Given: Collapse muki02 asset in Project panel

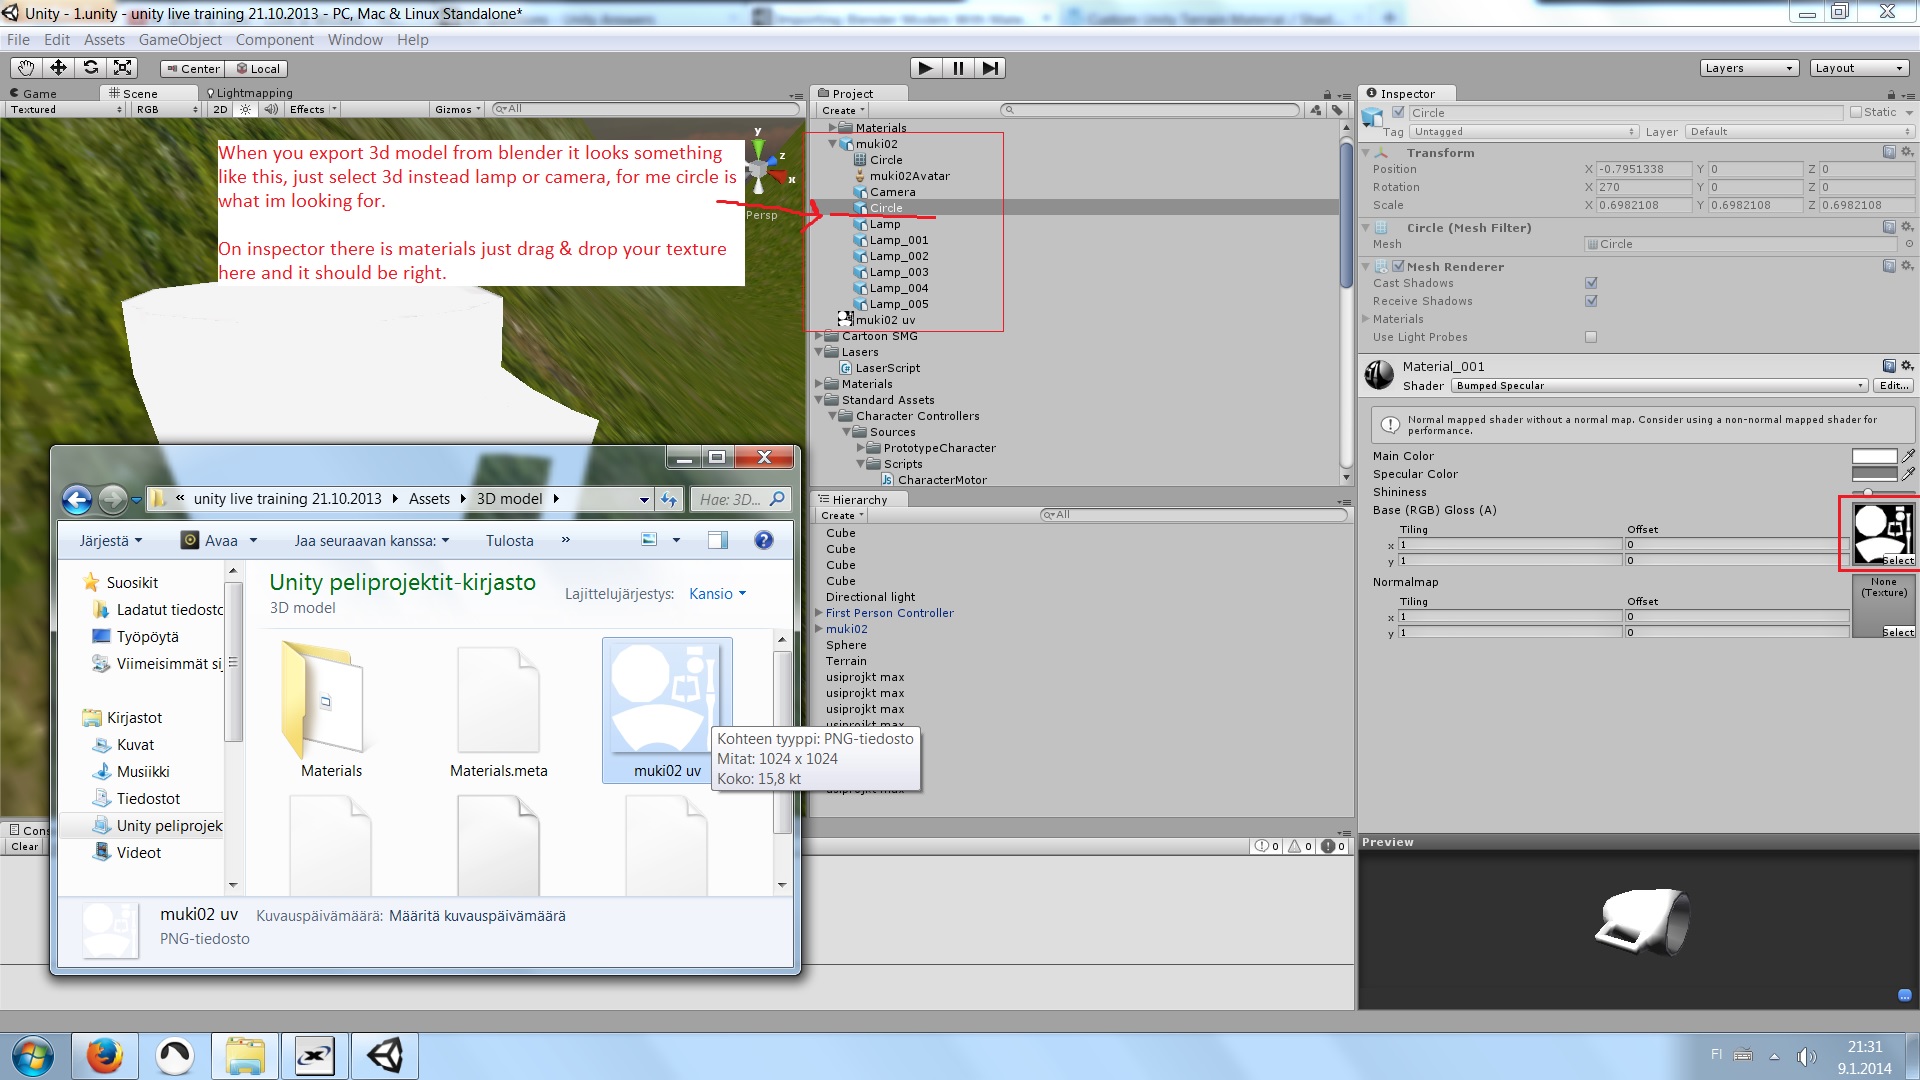Looking at the screenshot, I should tap(833, 144).
